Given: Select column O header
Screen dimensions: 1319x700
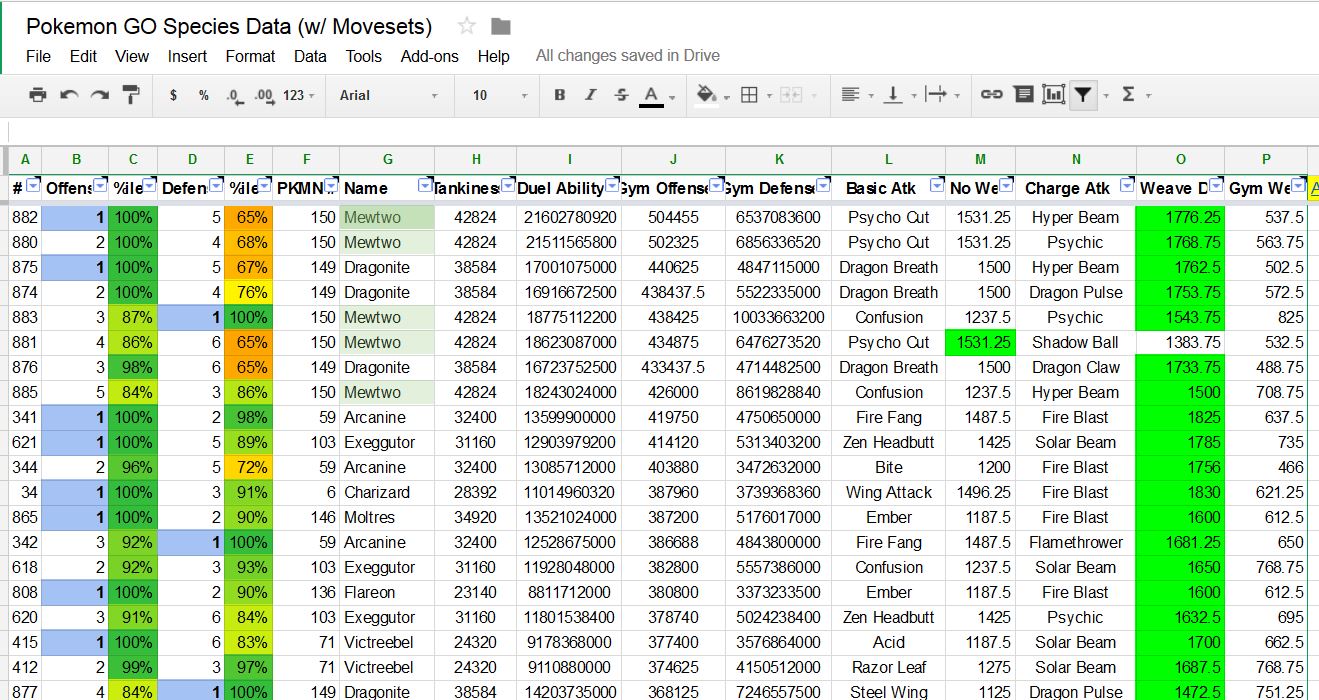Looking at the screenshot, I should click(1180, 160).
